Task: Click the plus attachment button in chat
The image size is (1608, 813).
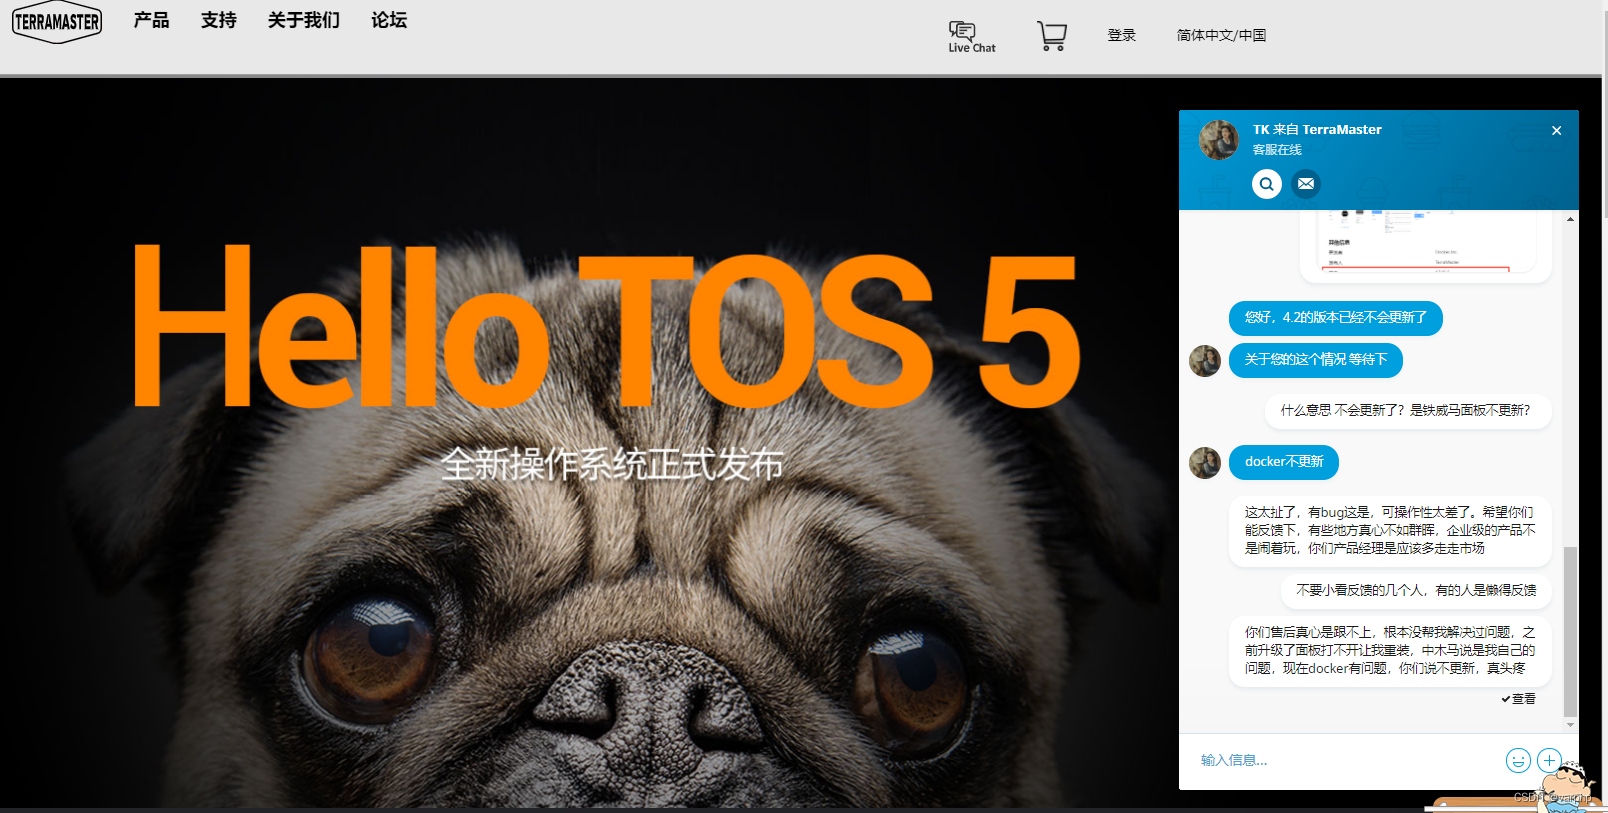Action: 1549,761
